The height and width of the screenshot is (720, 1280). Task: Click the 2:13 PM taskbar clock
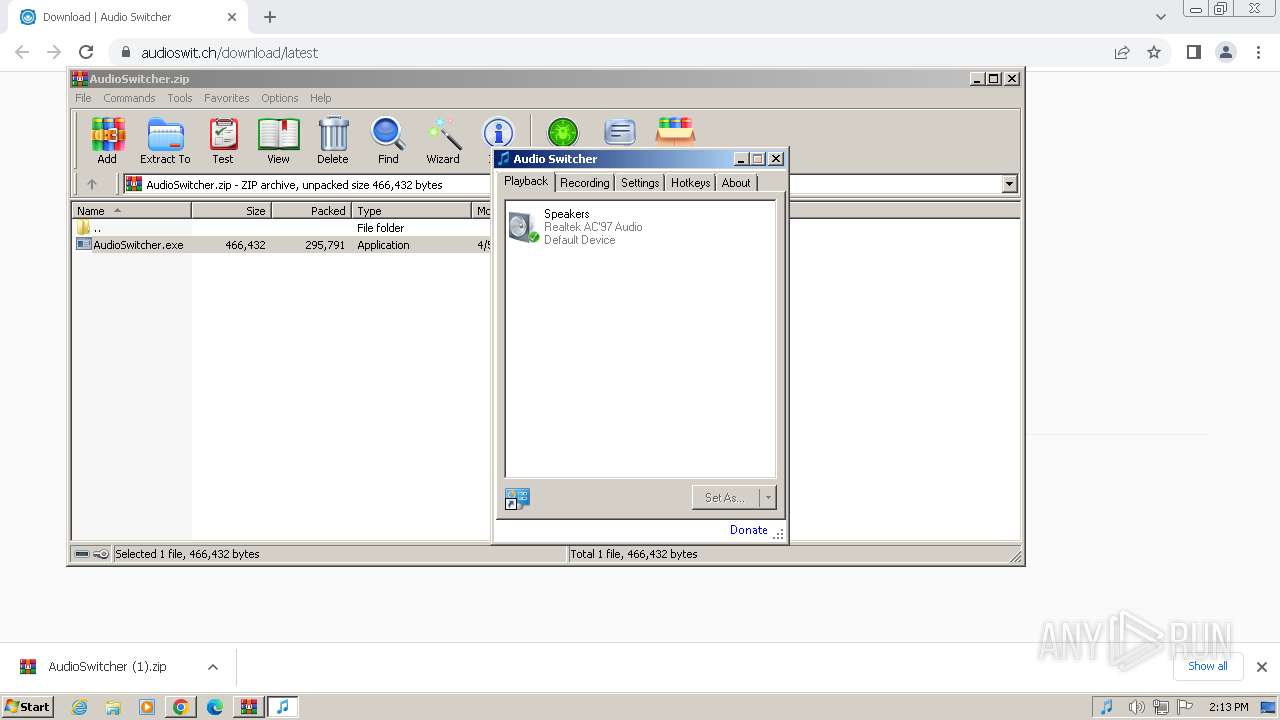(1229, 707)
